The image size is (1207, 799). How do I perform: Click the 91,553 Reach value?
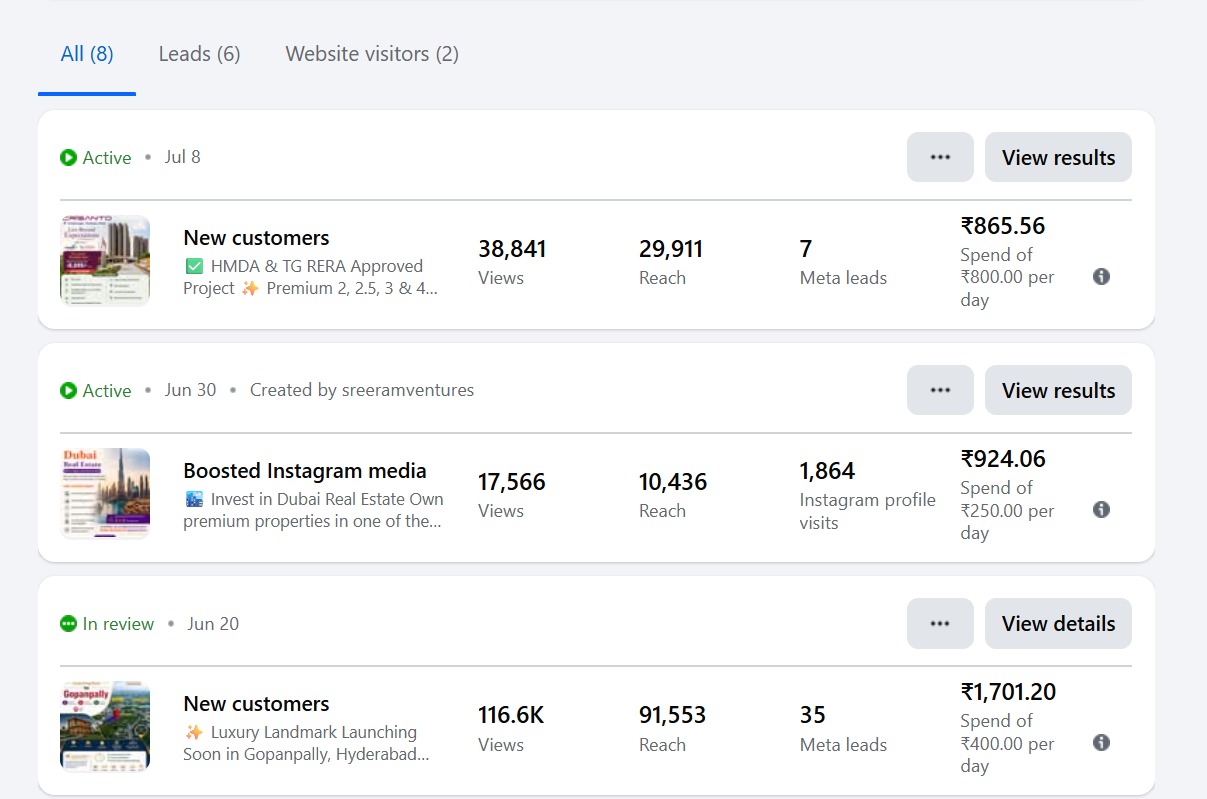[672, 715]
